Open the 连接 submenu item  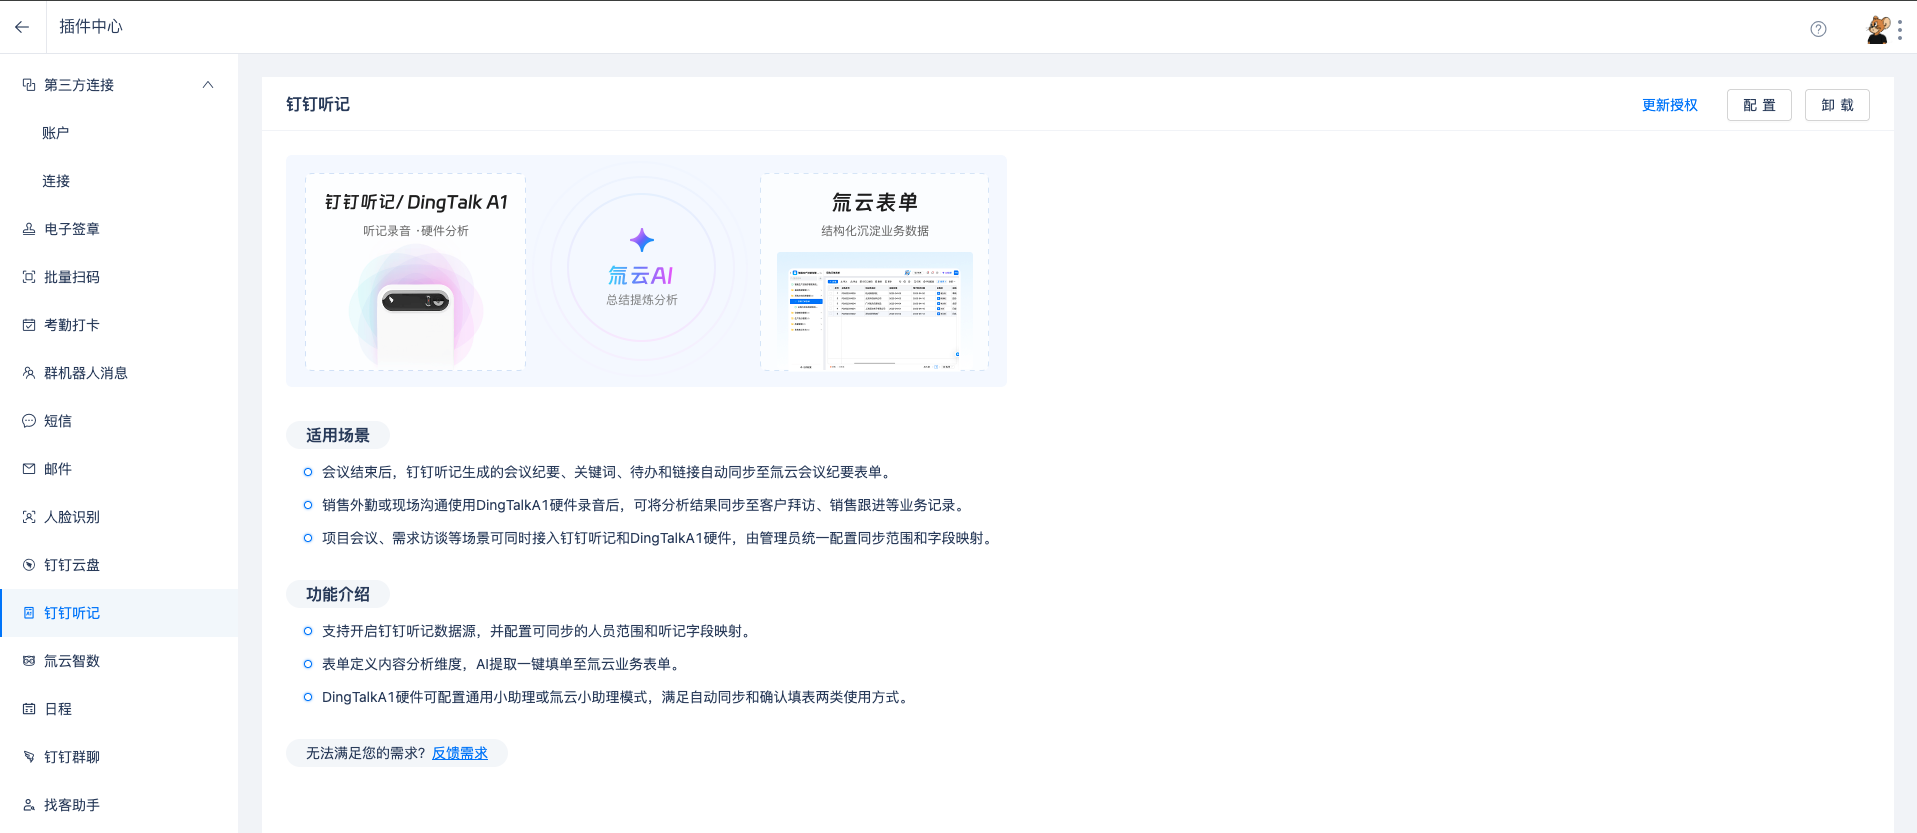coord(119,181)
